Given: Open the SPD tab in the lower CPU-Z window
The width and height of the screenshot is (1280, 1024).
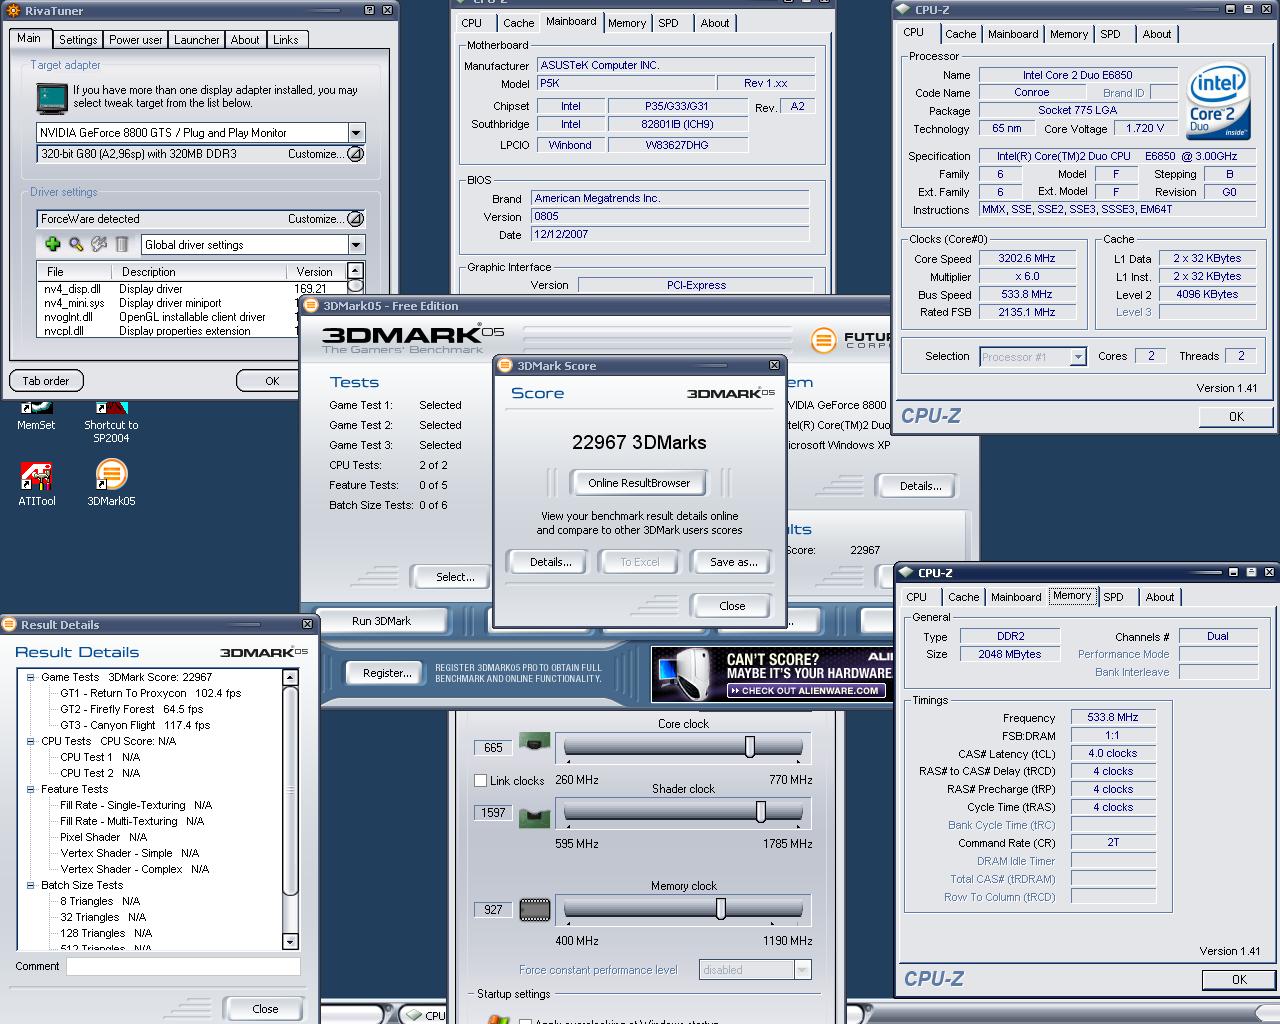Looking at the screenshot, I should coord(1113,597).
